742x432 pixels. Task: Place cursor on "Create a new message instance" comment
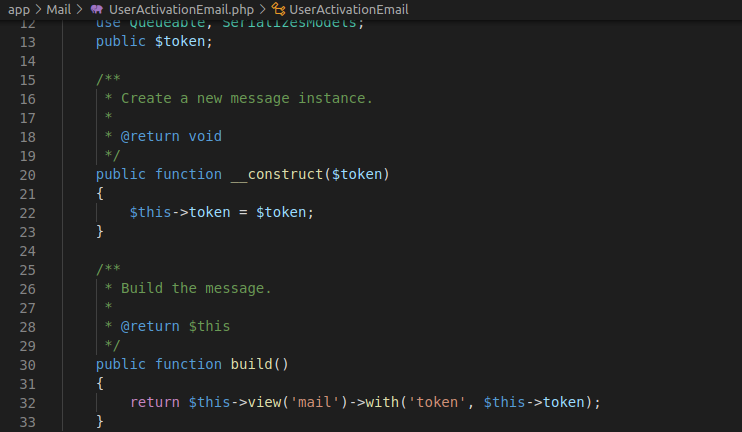(x=246, y=98)
